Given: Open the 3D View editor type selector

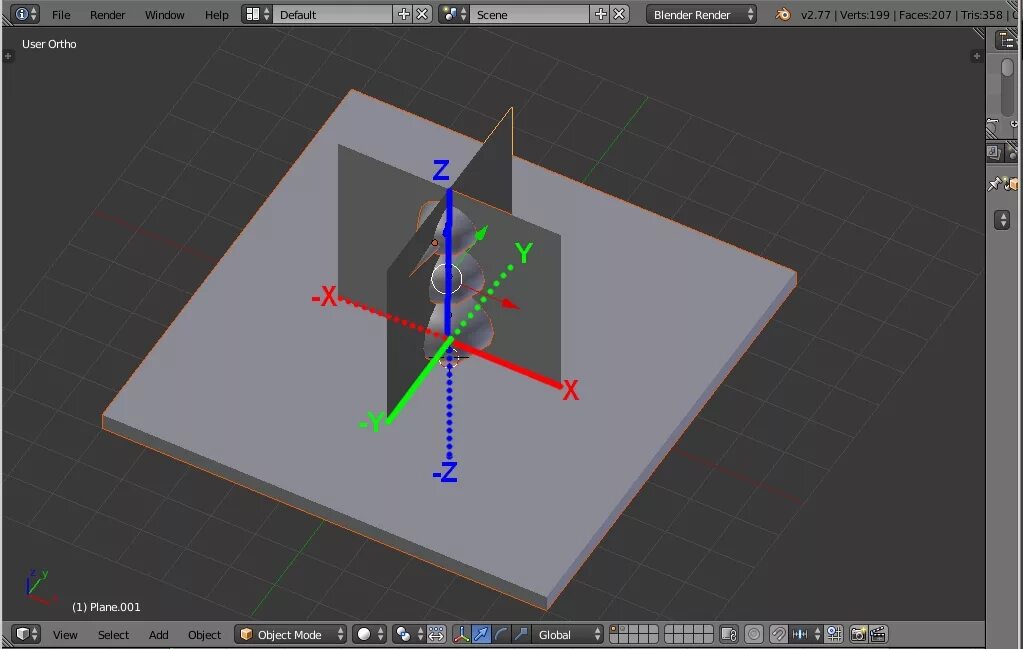Looking at the screenshot, I should (27, 634).
